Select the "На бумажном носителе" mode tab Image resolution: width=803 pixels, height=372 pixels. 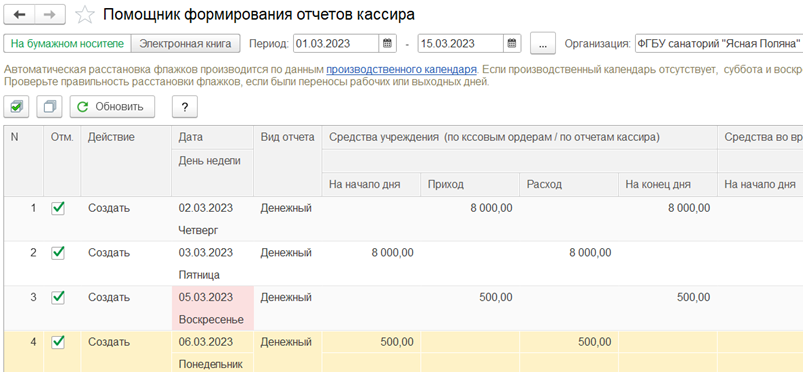[68, 44]
